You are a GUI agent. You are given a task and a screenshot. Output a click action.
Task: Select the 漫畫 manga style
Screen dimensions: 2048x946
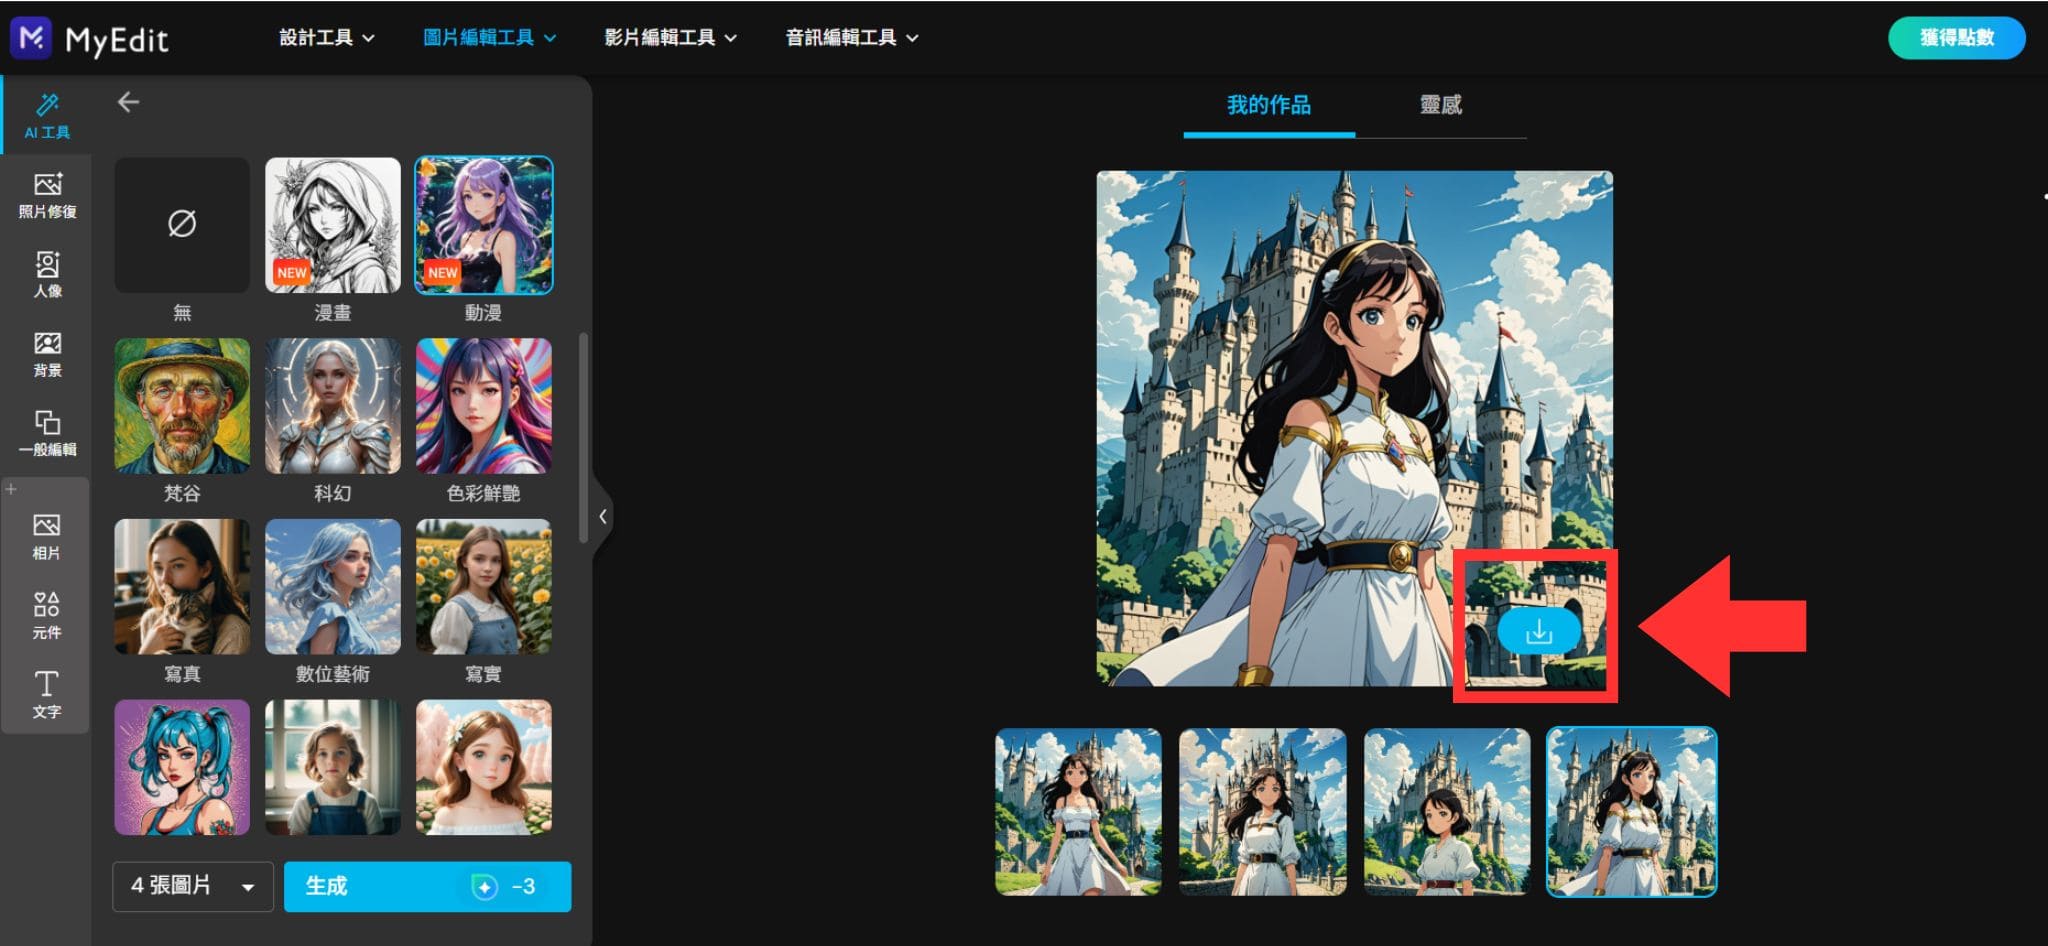click(333, 225)
